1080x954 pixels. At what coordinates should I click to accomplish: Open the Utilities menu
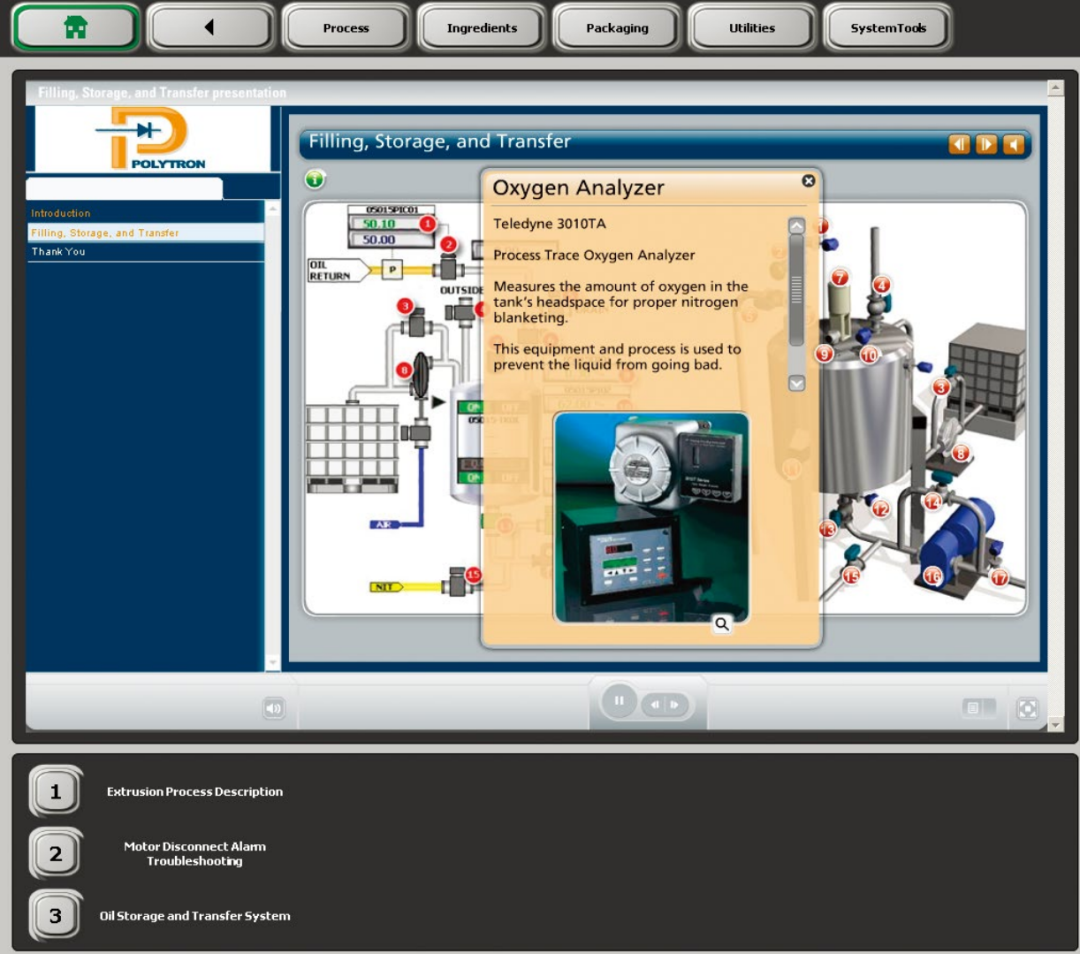pos(752,28)
